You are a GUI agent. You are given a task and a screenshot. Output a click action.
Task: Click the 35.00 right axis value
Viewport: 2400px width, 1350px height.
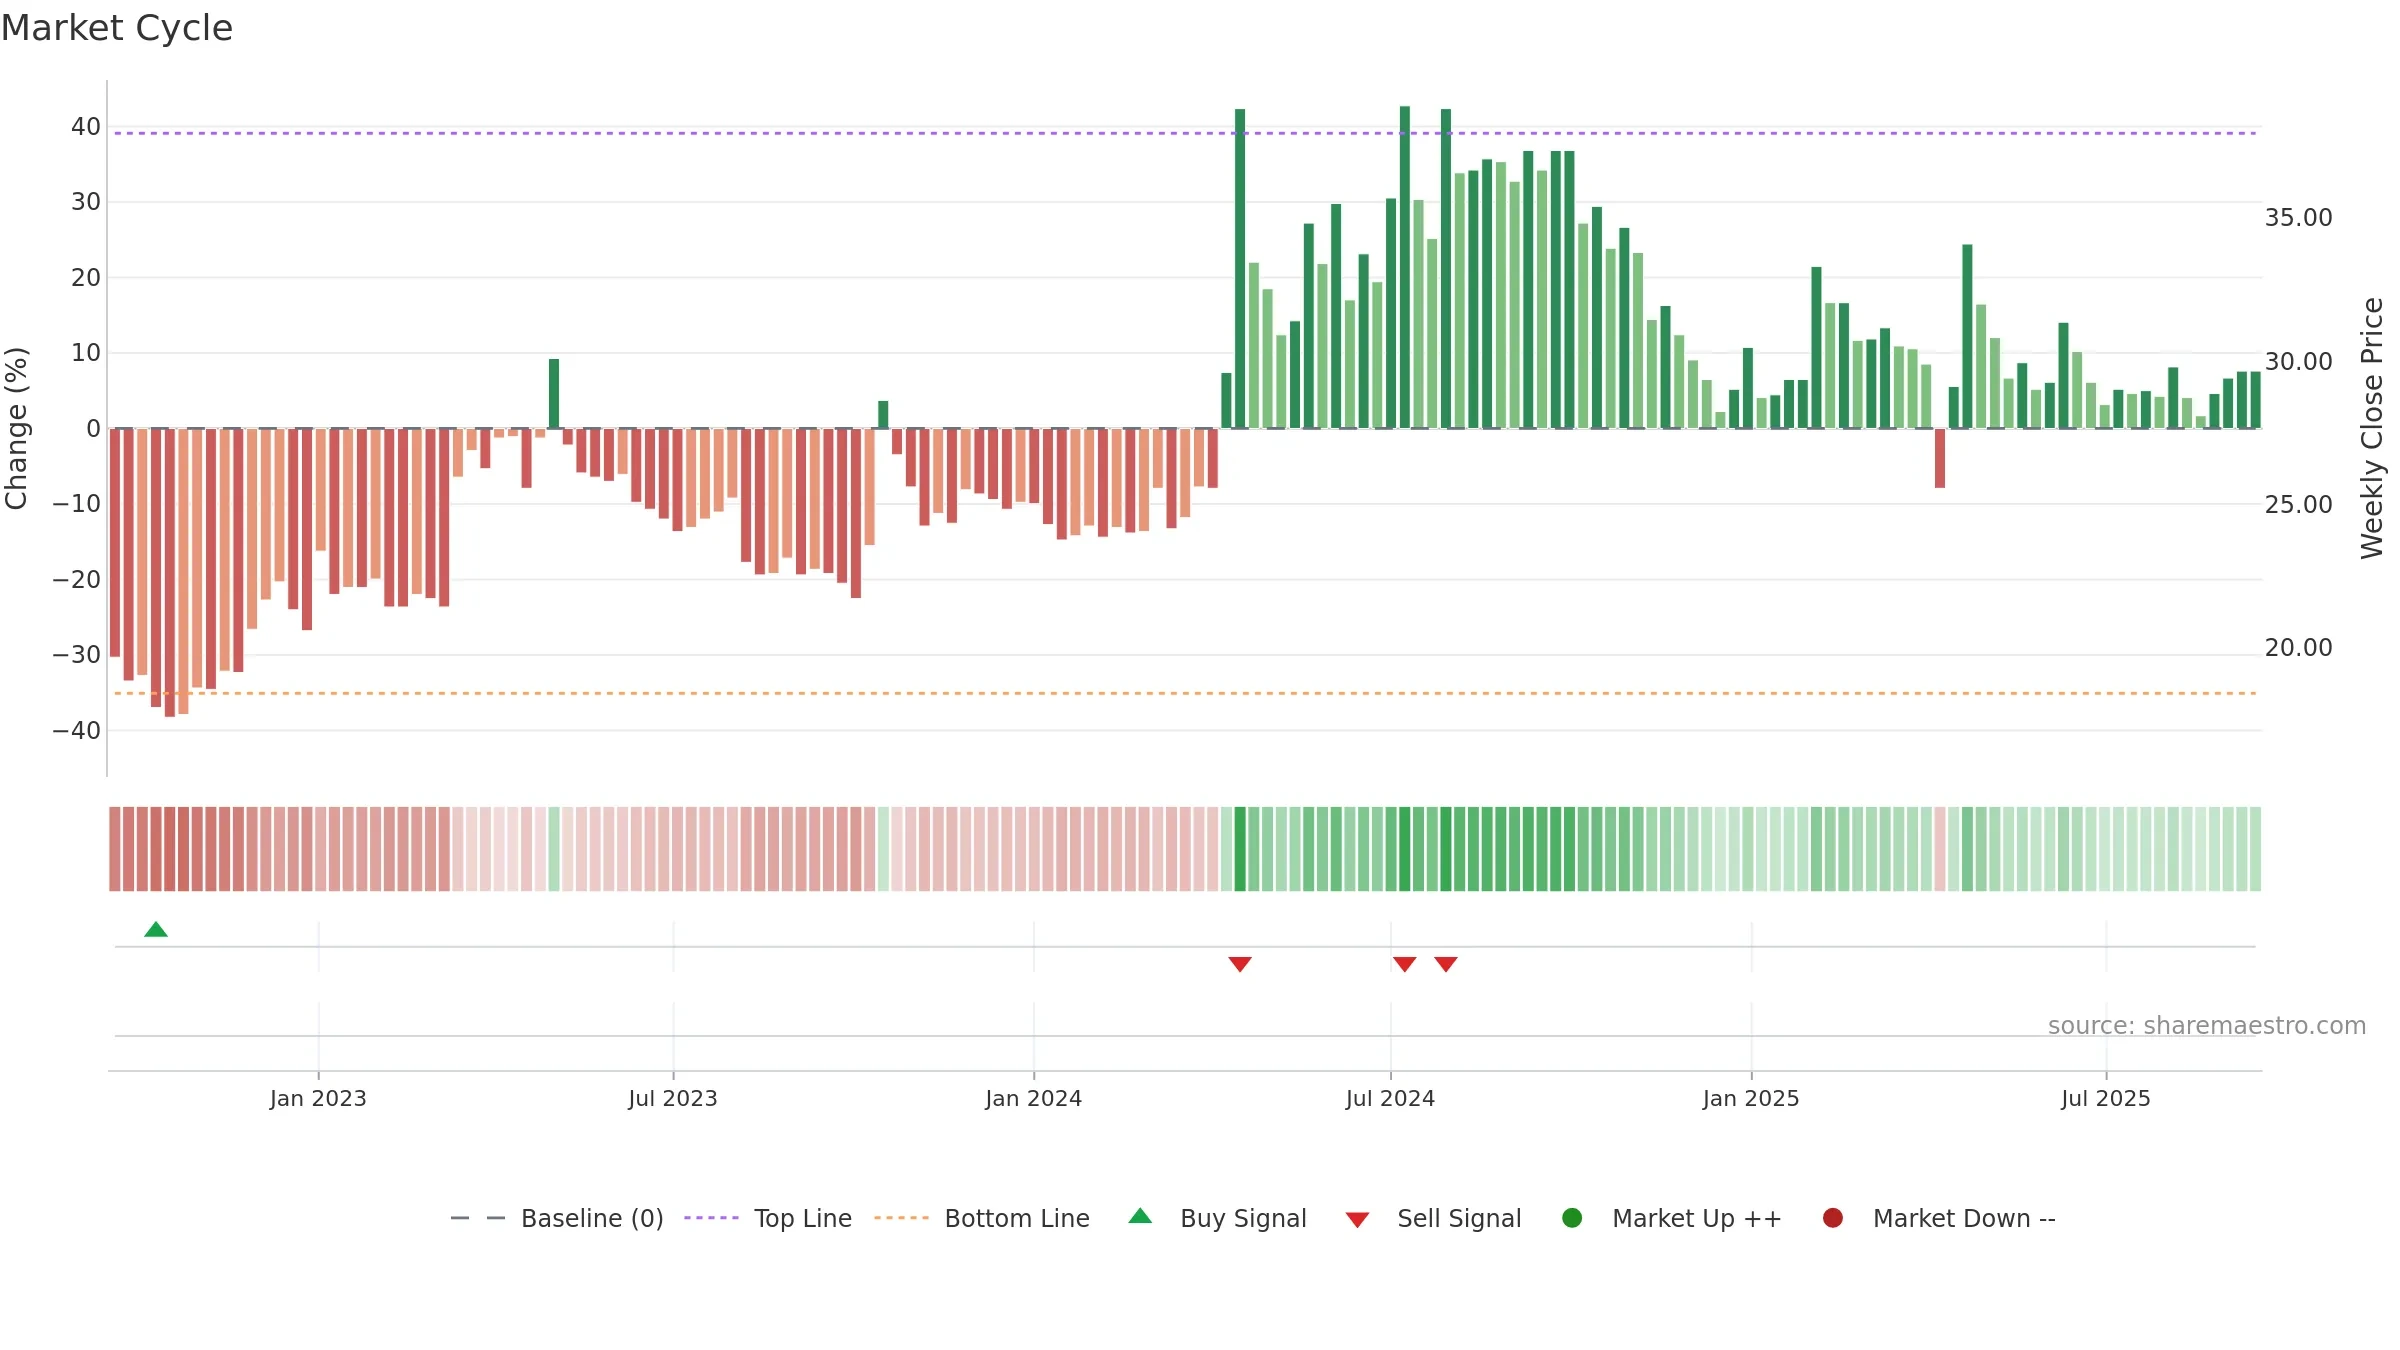(2298, 217)
